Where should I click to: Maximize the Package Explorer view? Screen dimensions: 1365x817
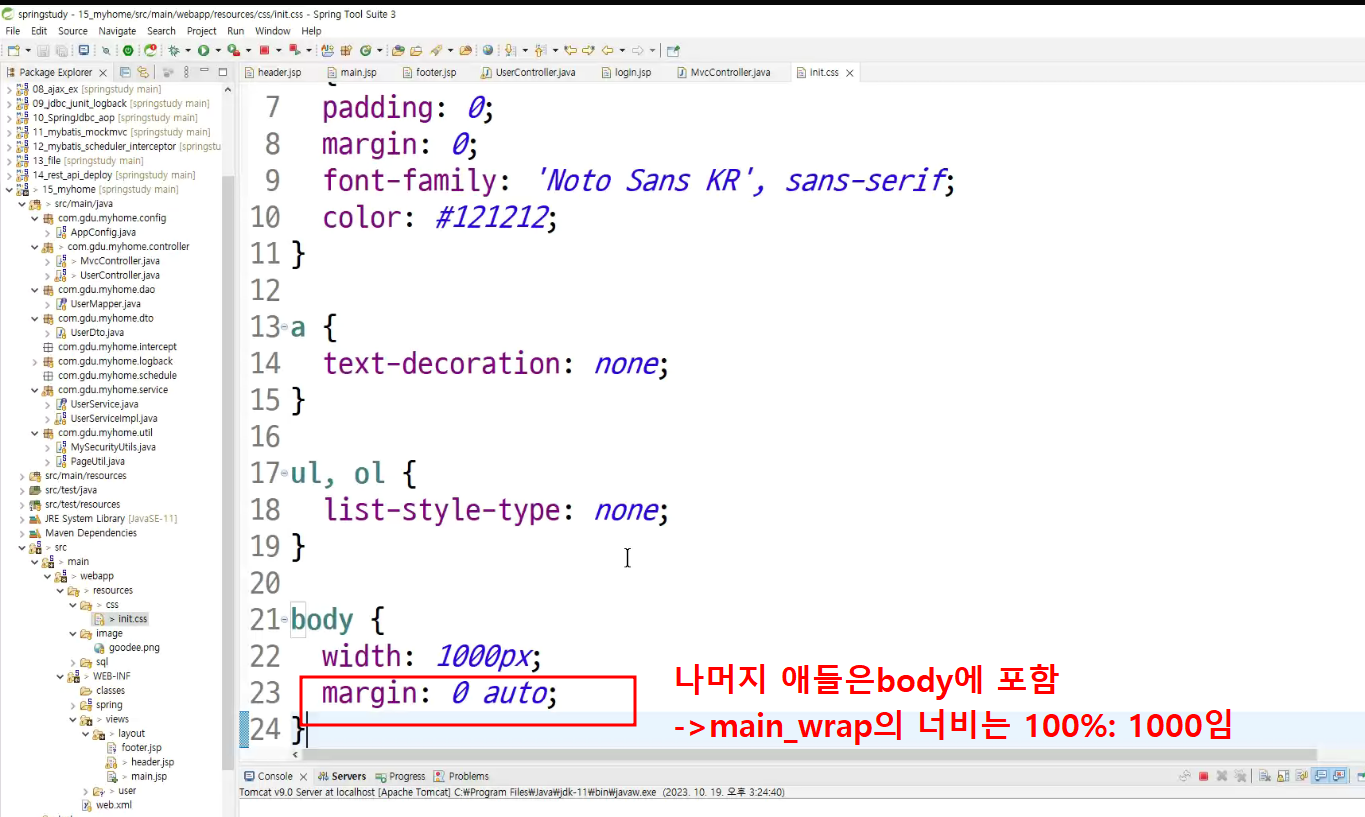point(222,72)
